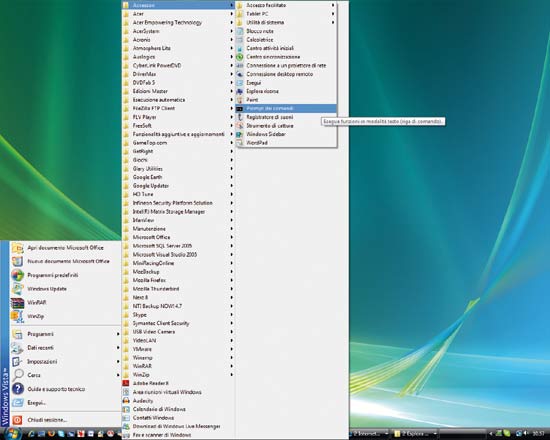
Task: Open Connessione a un proiettore di rete
Action: (x=286, y=65)
